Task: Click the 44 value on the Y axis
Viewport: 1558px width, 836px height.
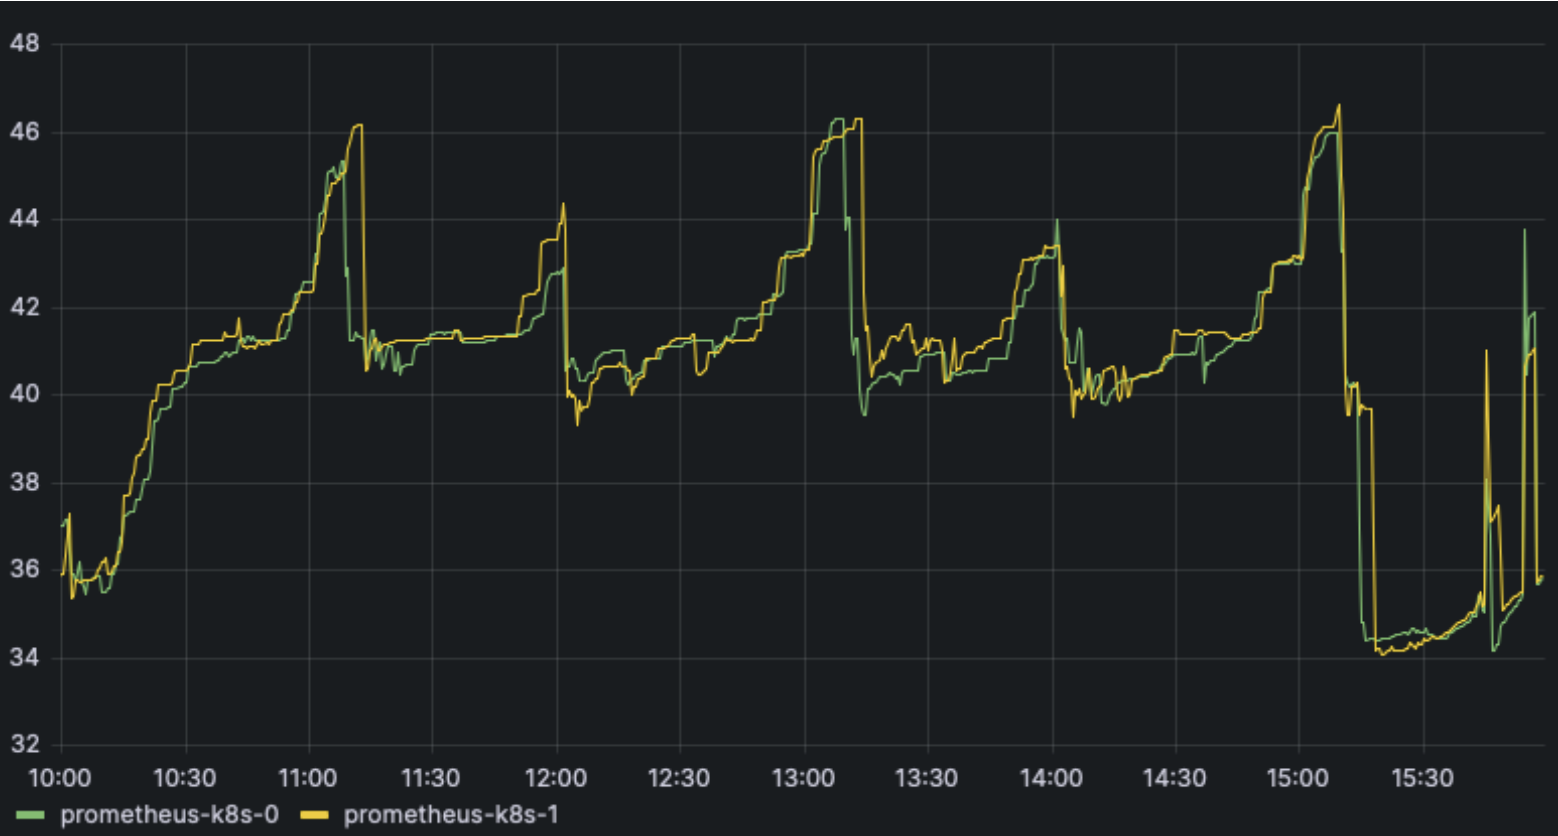Action: pos(24,219)
